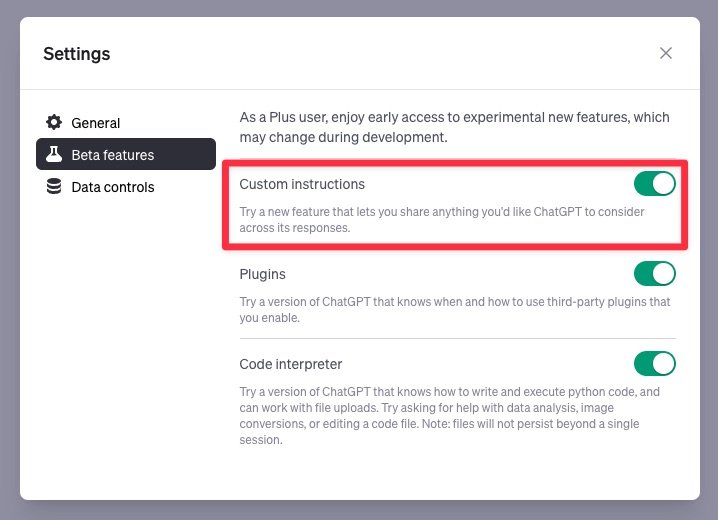Click the Beta features flask icon
The image size is (718, 520).
point(54,155)
